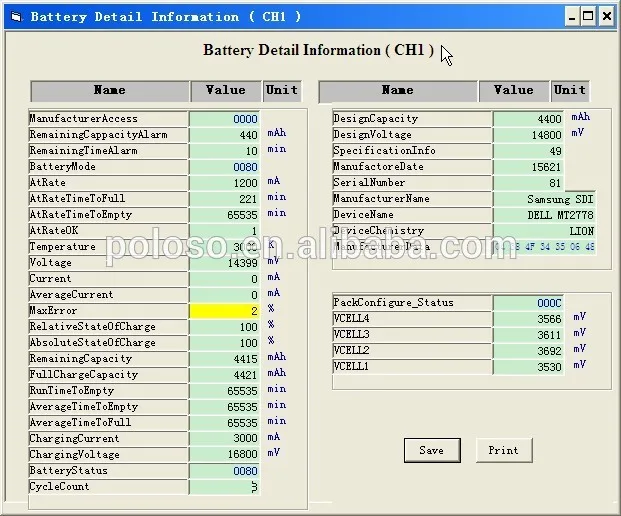The height and width of the screenshot is (516, 621).
Task: Minimize the Battery Detail Information window
Action: click(572, 16)
